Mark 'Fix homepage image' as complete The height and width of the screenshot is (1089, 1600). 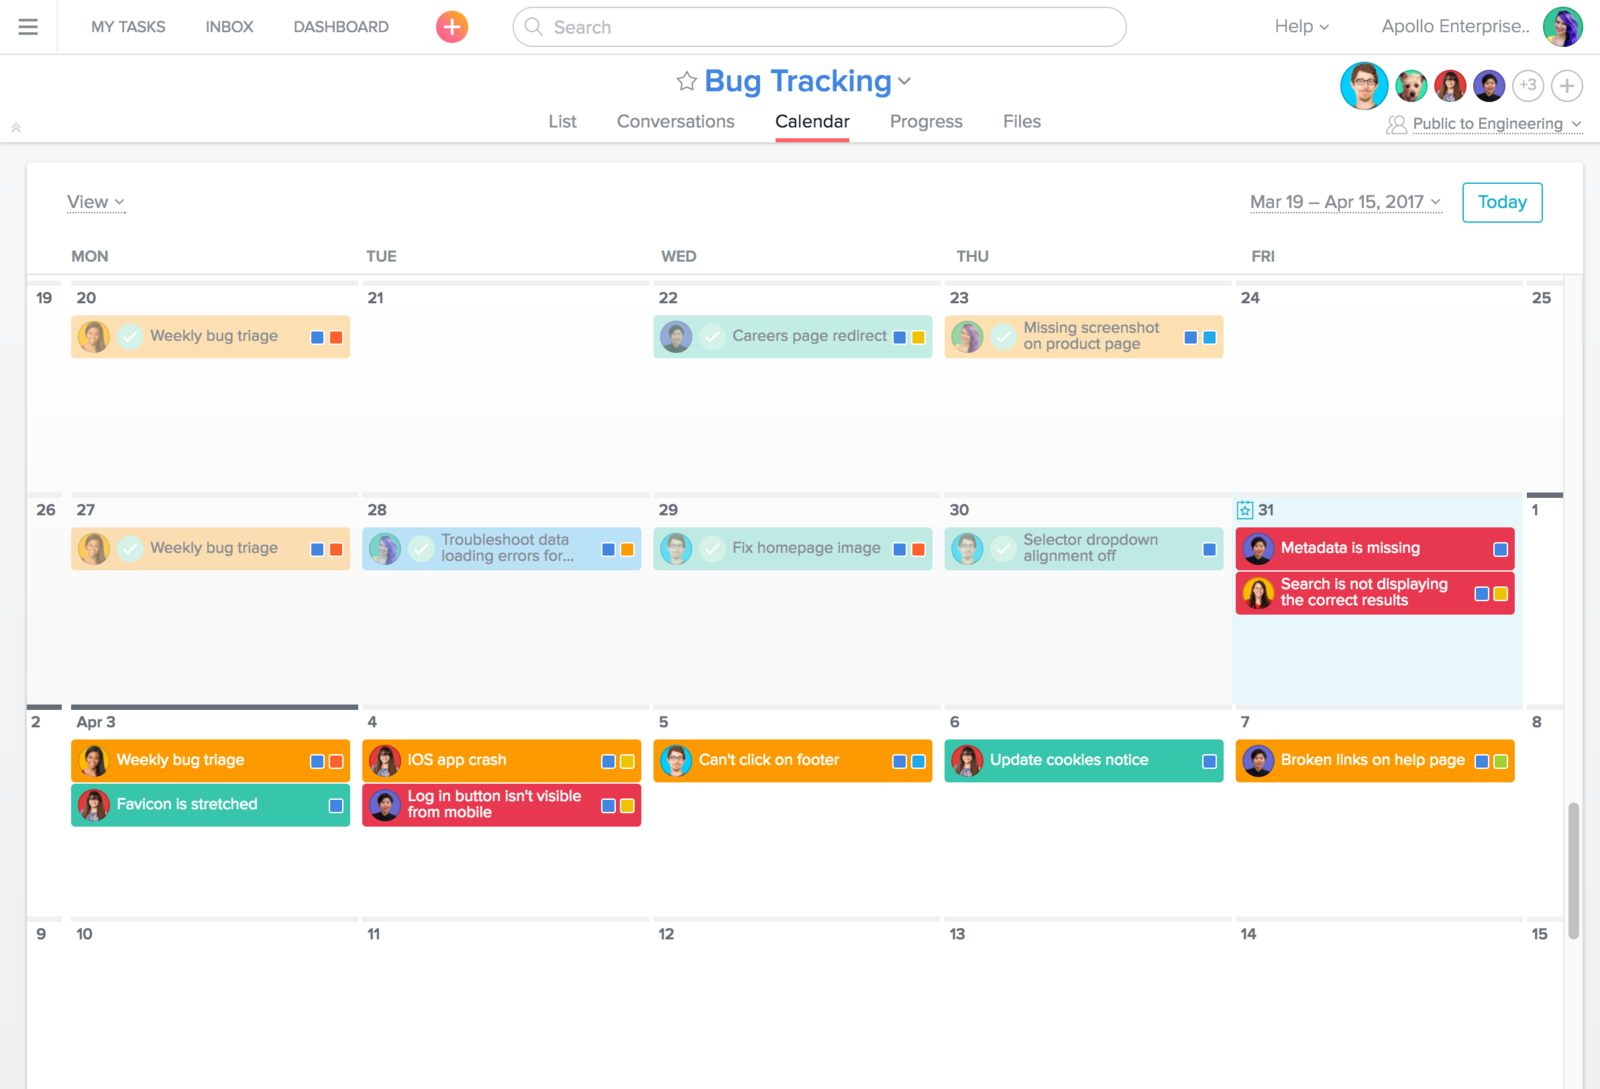(x=713, y=548)
